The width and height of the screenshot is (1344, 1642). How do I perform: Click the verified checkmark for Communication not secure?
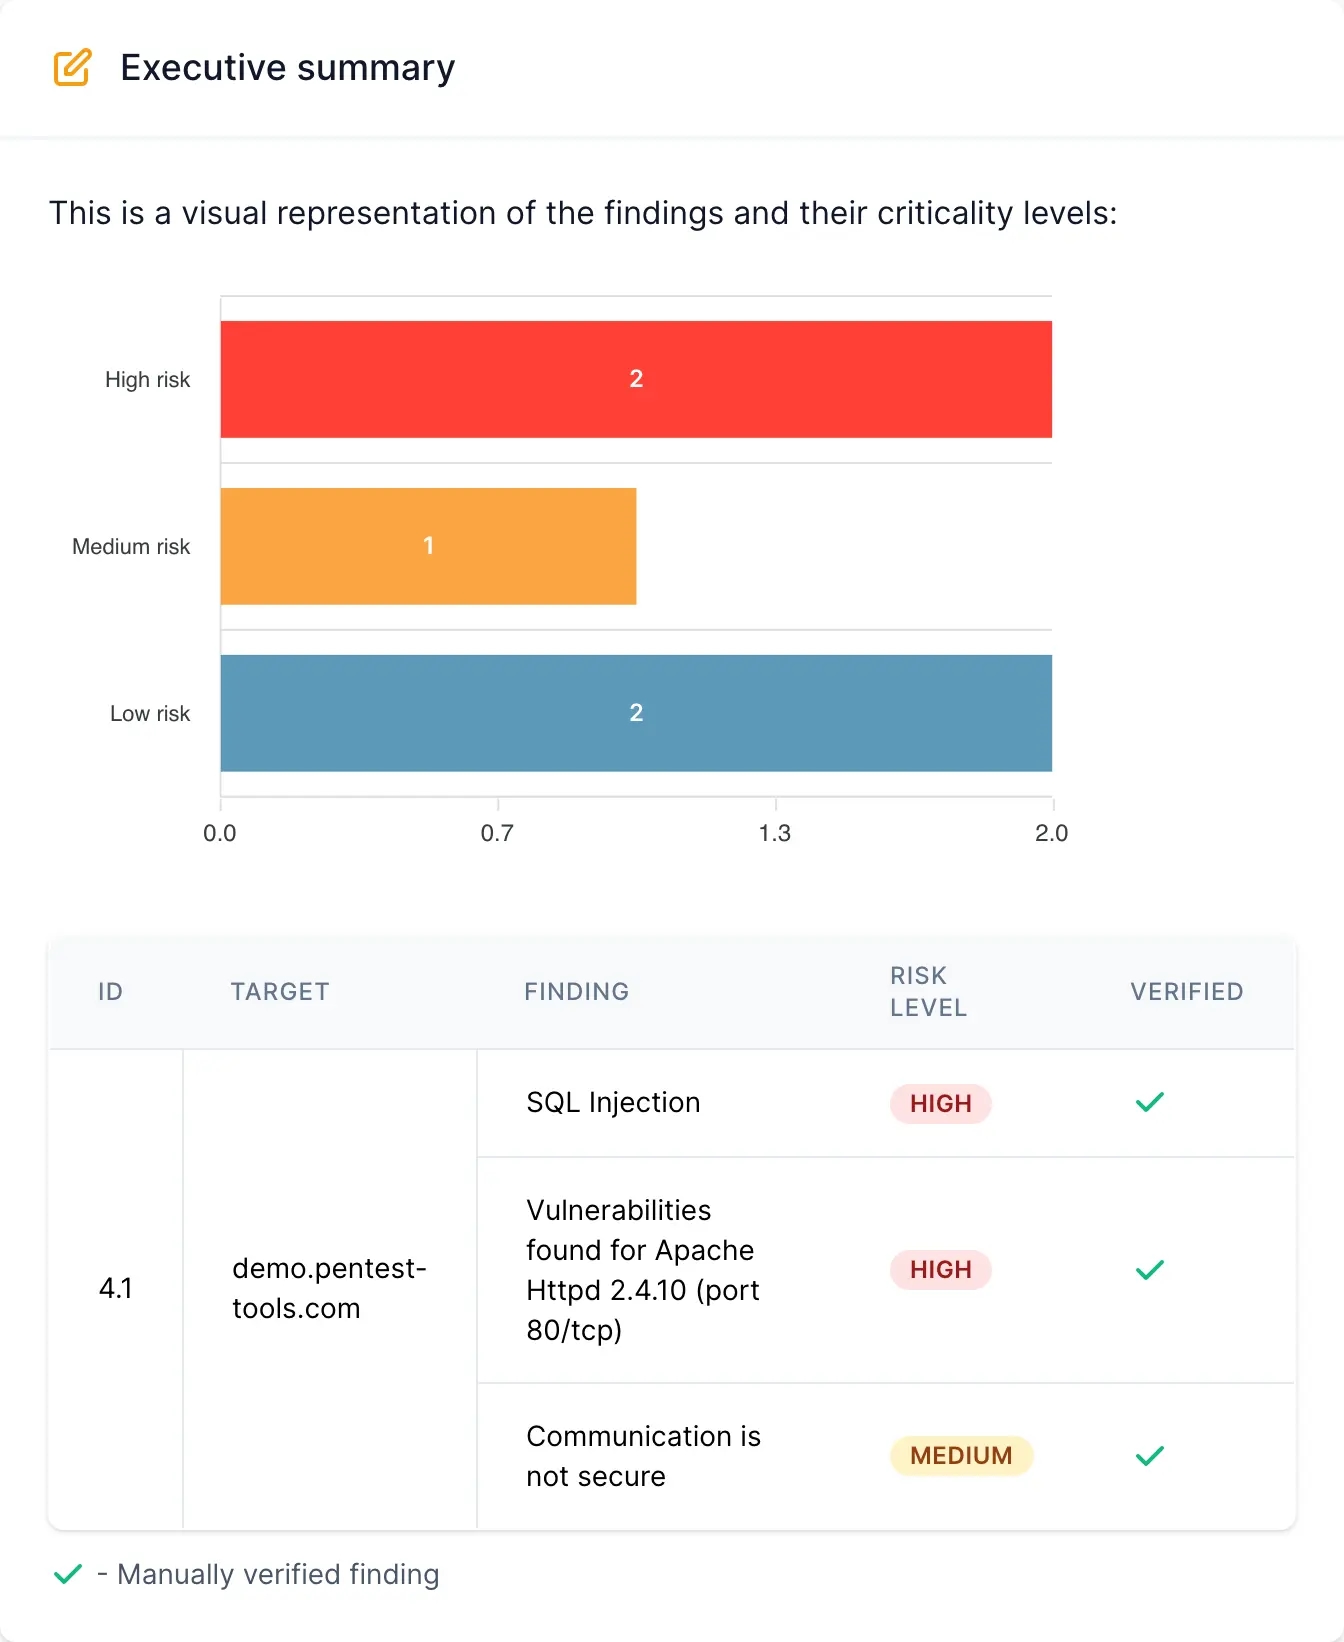coord(1150,1456)
